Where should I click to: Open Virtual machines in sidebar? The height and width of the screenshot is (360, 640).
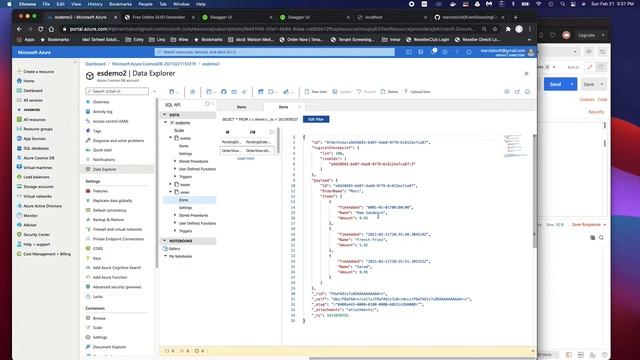[x=34, y=168]
